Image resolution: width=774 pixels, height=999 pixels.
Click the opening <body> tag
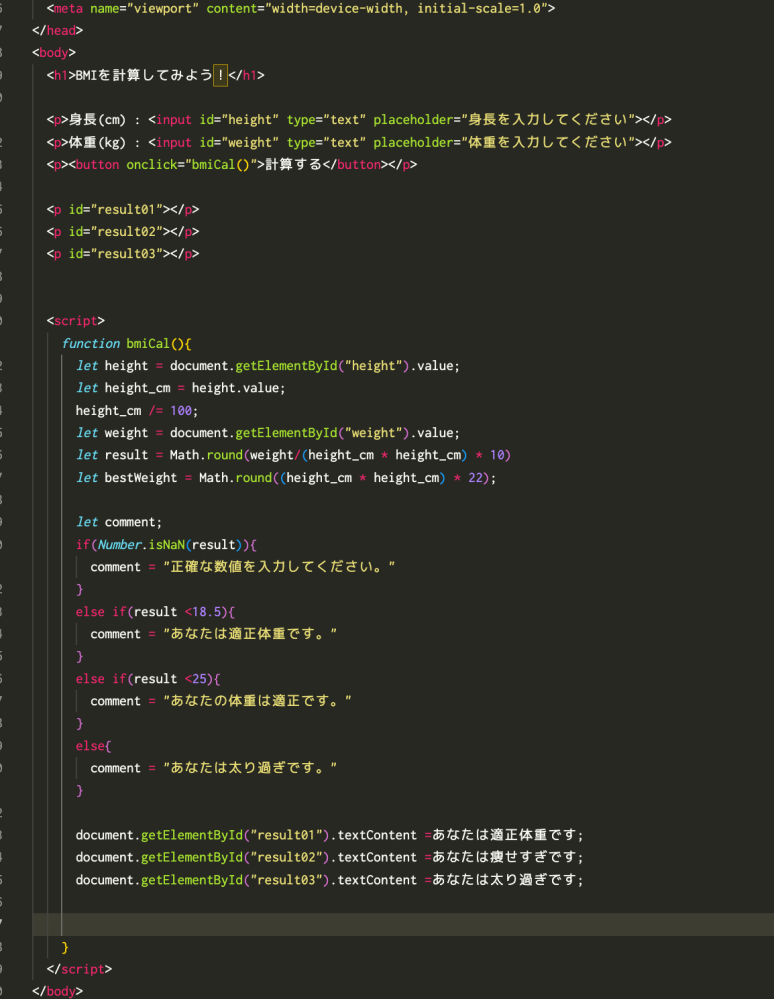coord(54,53)
